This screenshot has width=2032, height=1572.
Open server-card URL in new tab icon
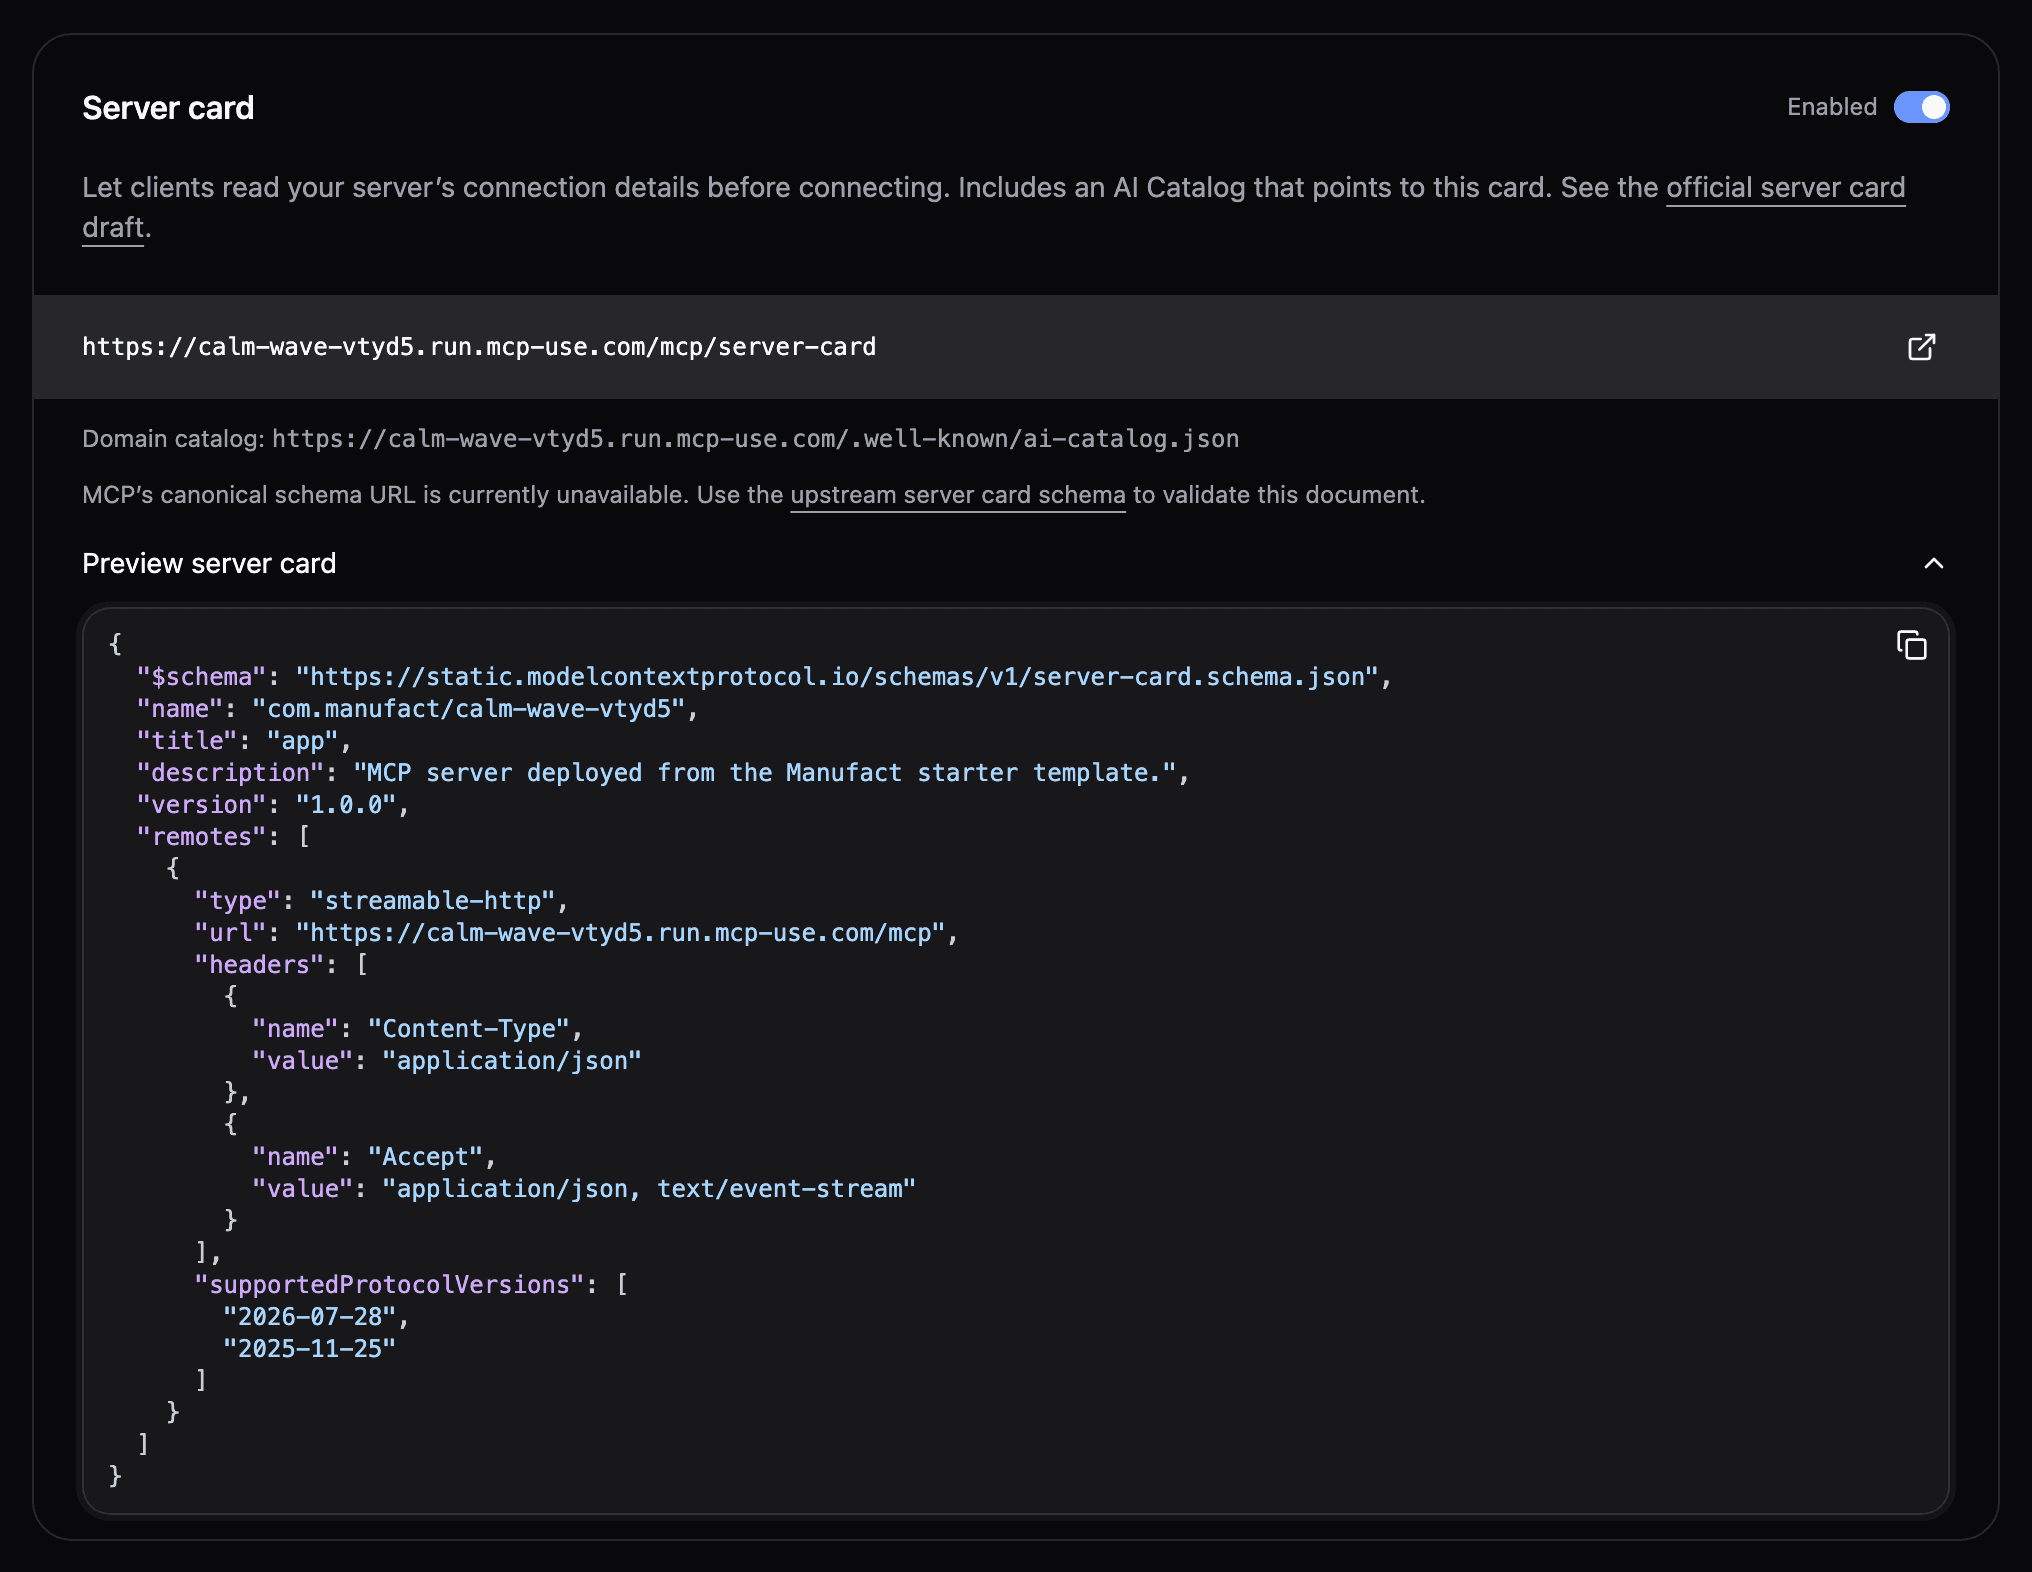pos(1921,347)
